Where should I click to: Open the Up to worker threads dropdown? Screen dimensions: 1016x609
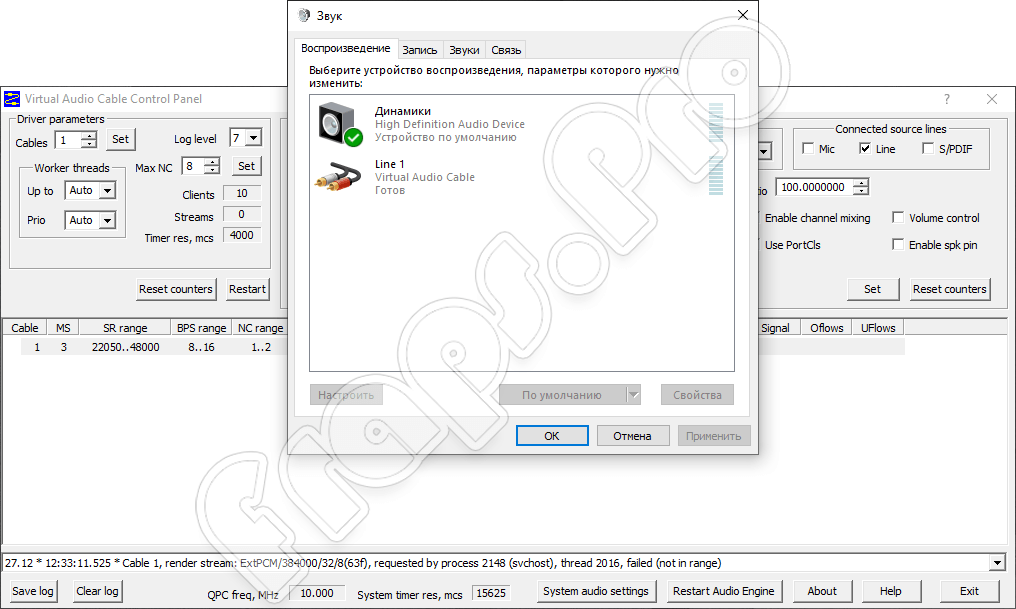[x=107, y=191]
